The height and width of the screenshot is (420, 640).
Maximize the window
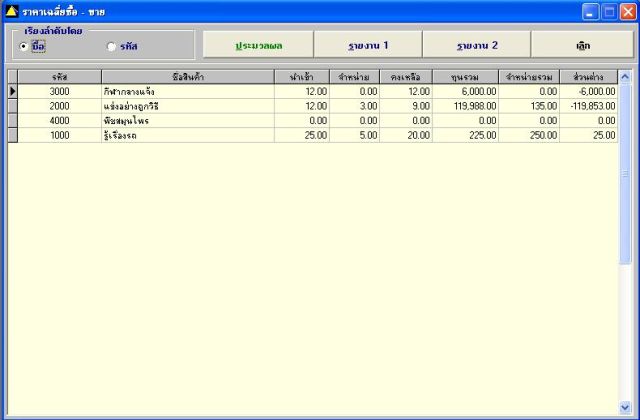(609, 12)
